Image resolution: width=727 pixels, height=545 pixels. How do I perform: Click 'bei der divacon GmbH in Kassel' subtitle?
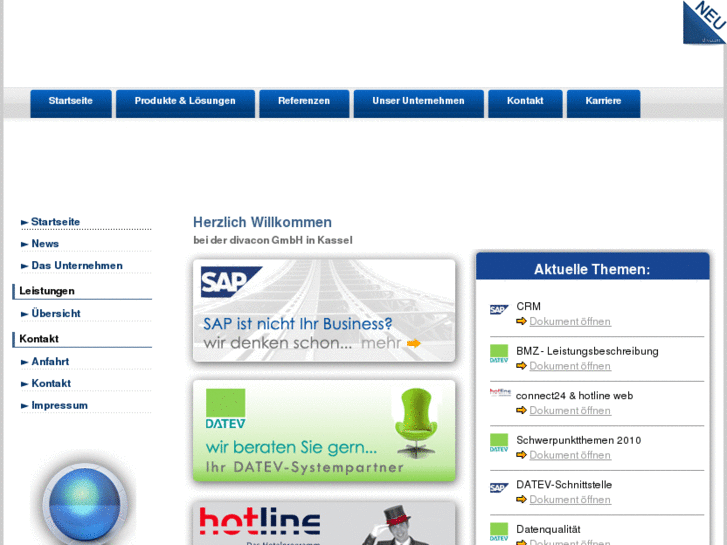tap(273, 240)
